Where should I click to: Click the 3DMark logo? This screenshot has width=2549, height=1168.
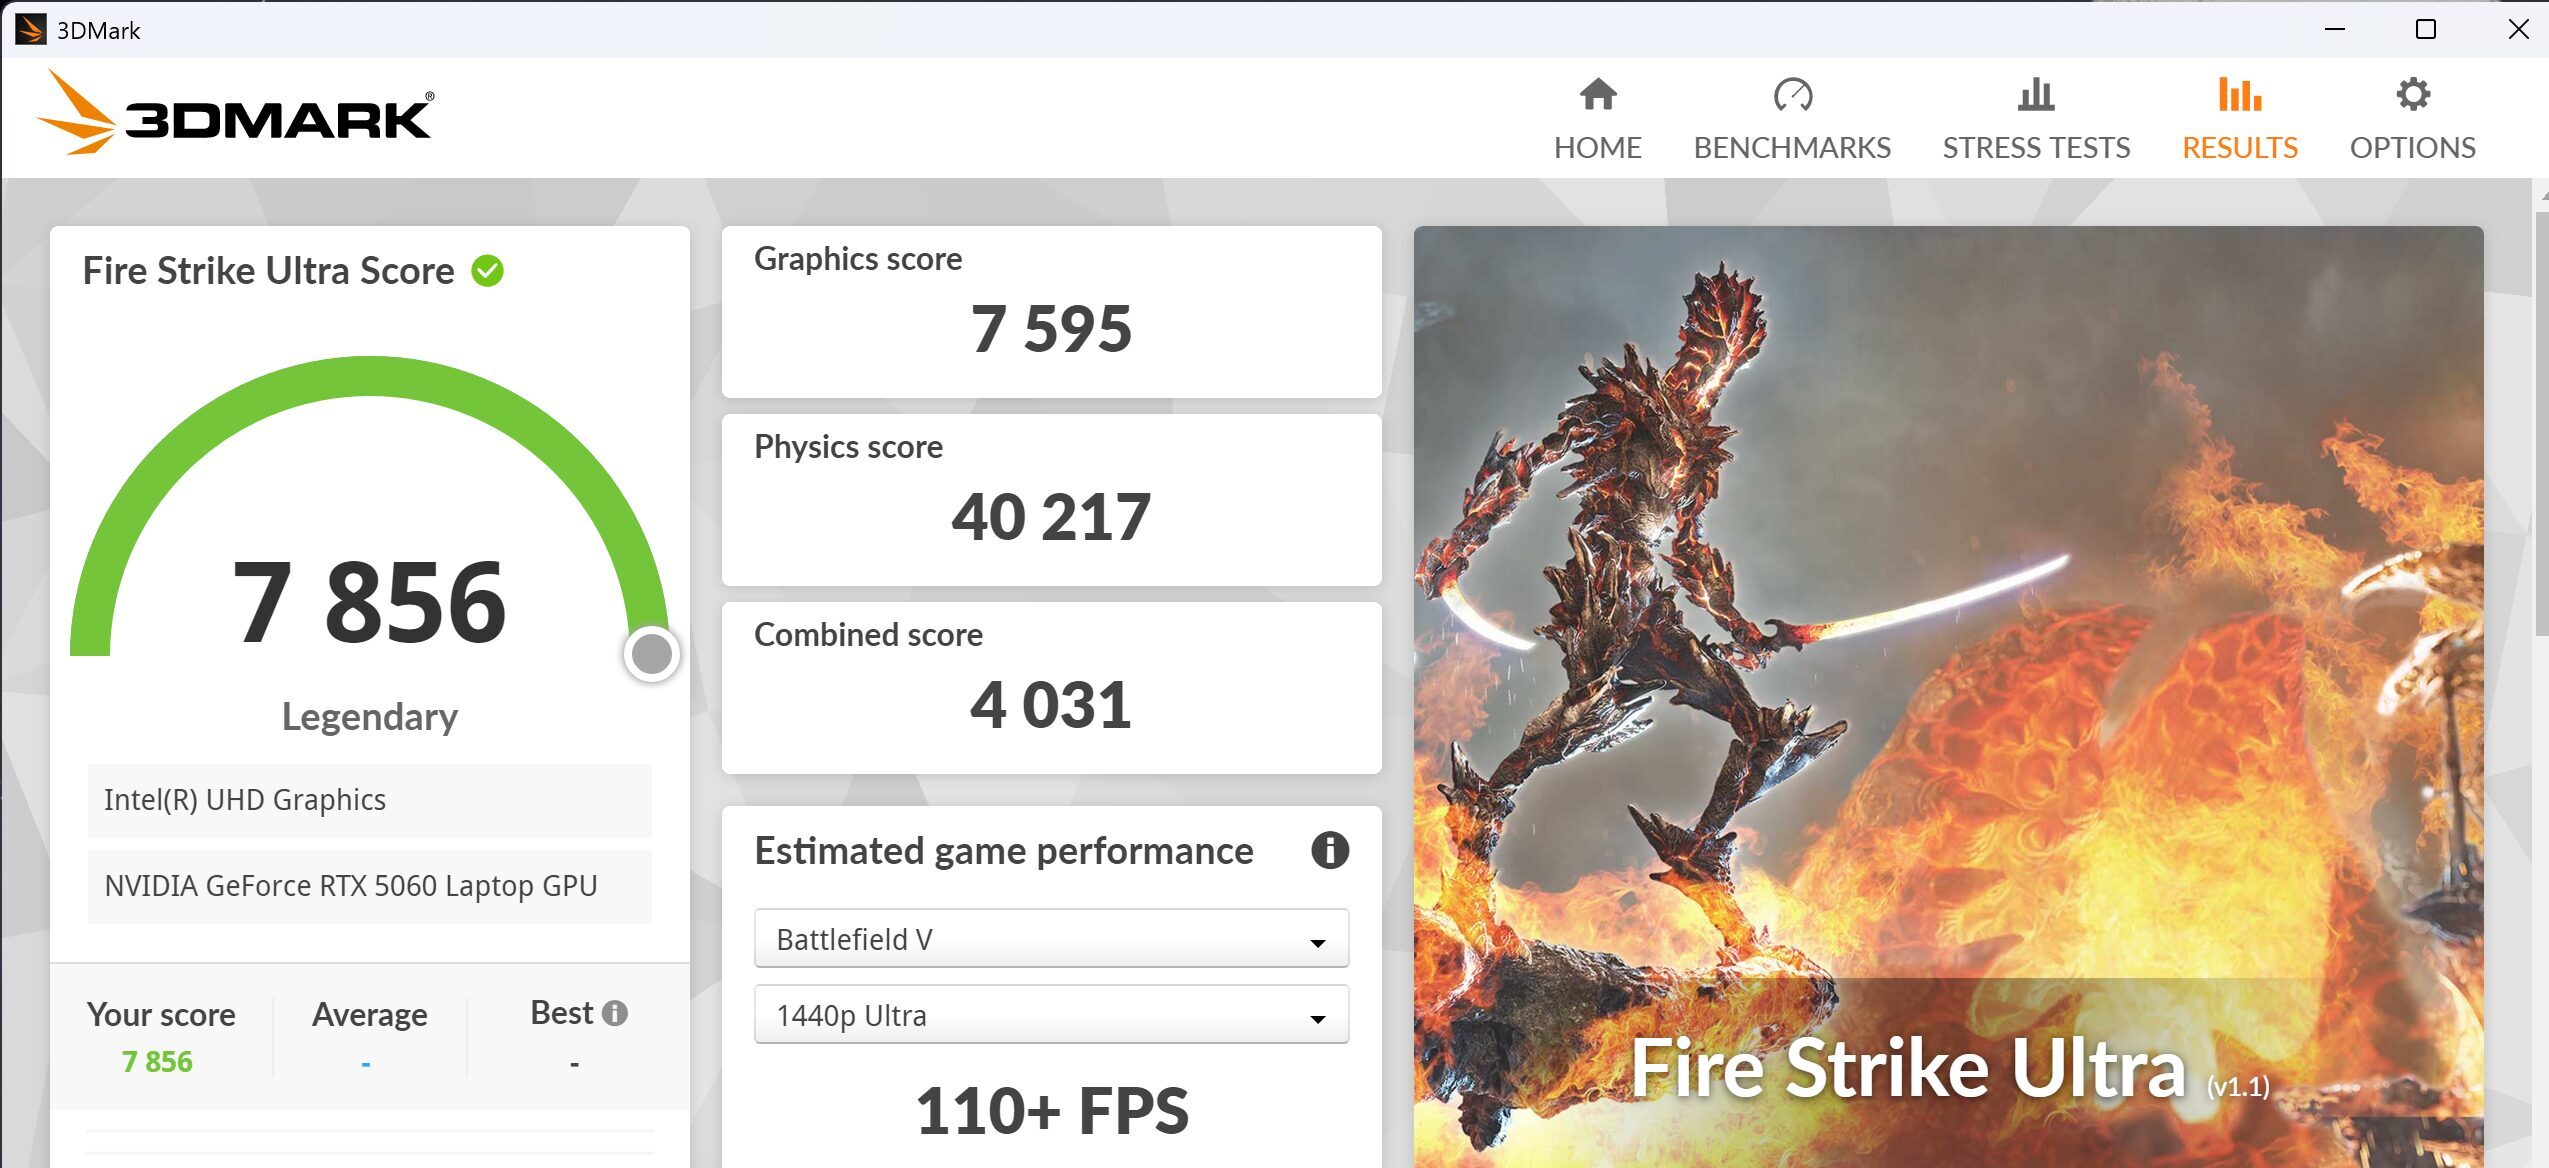tap(235, 115)
